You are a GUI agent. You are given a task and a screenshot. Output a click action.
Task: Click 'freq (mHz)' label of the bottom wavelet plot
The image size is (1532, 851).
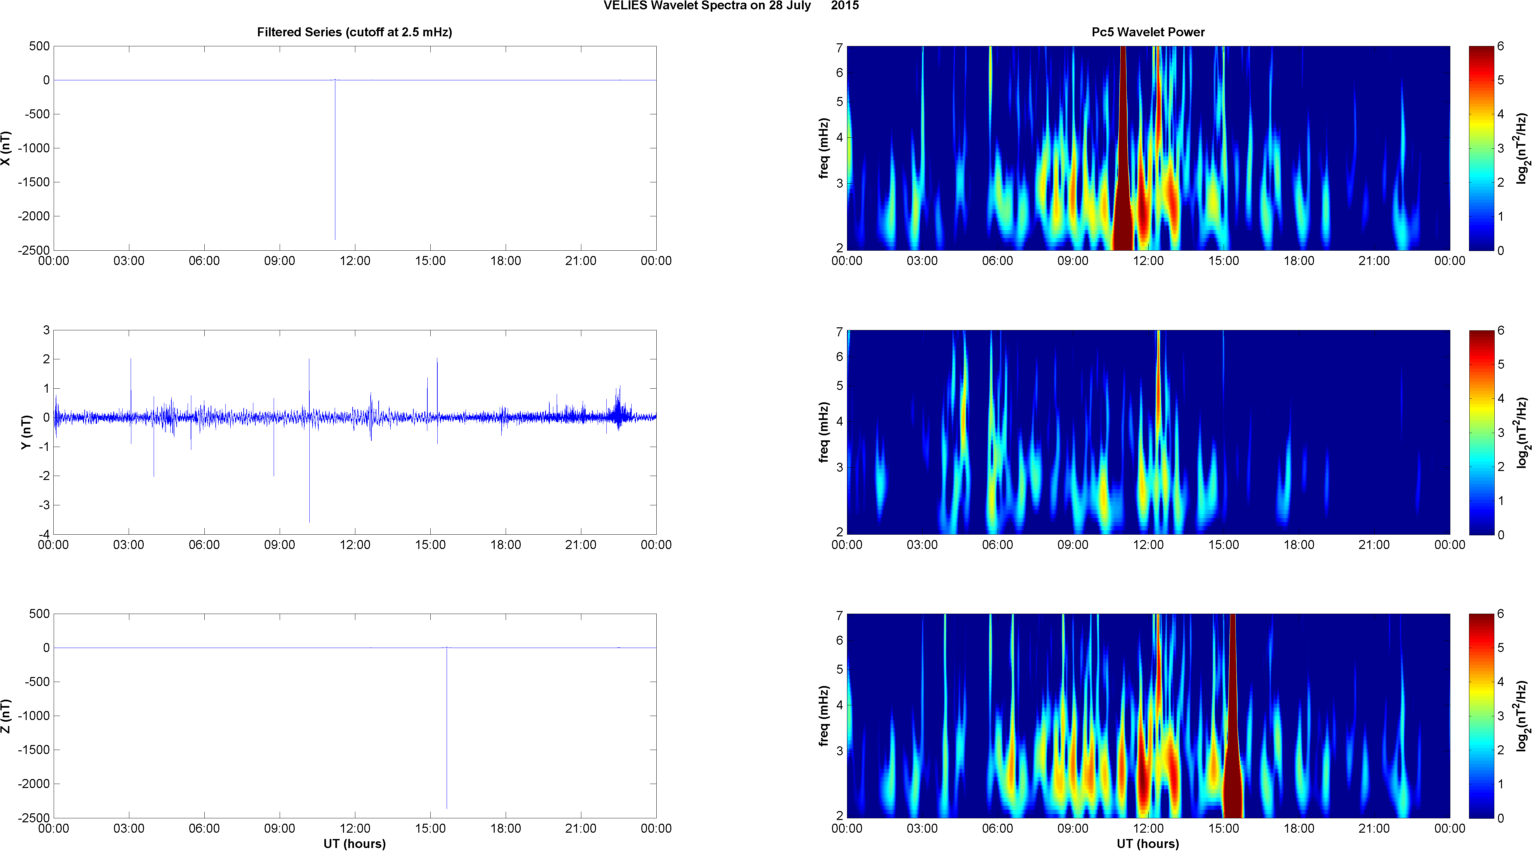[823, 716]
